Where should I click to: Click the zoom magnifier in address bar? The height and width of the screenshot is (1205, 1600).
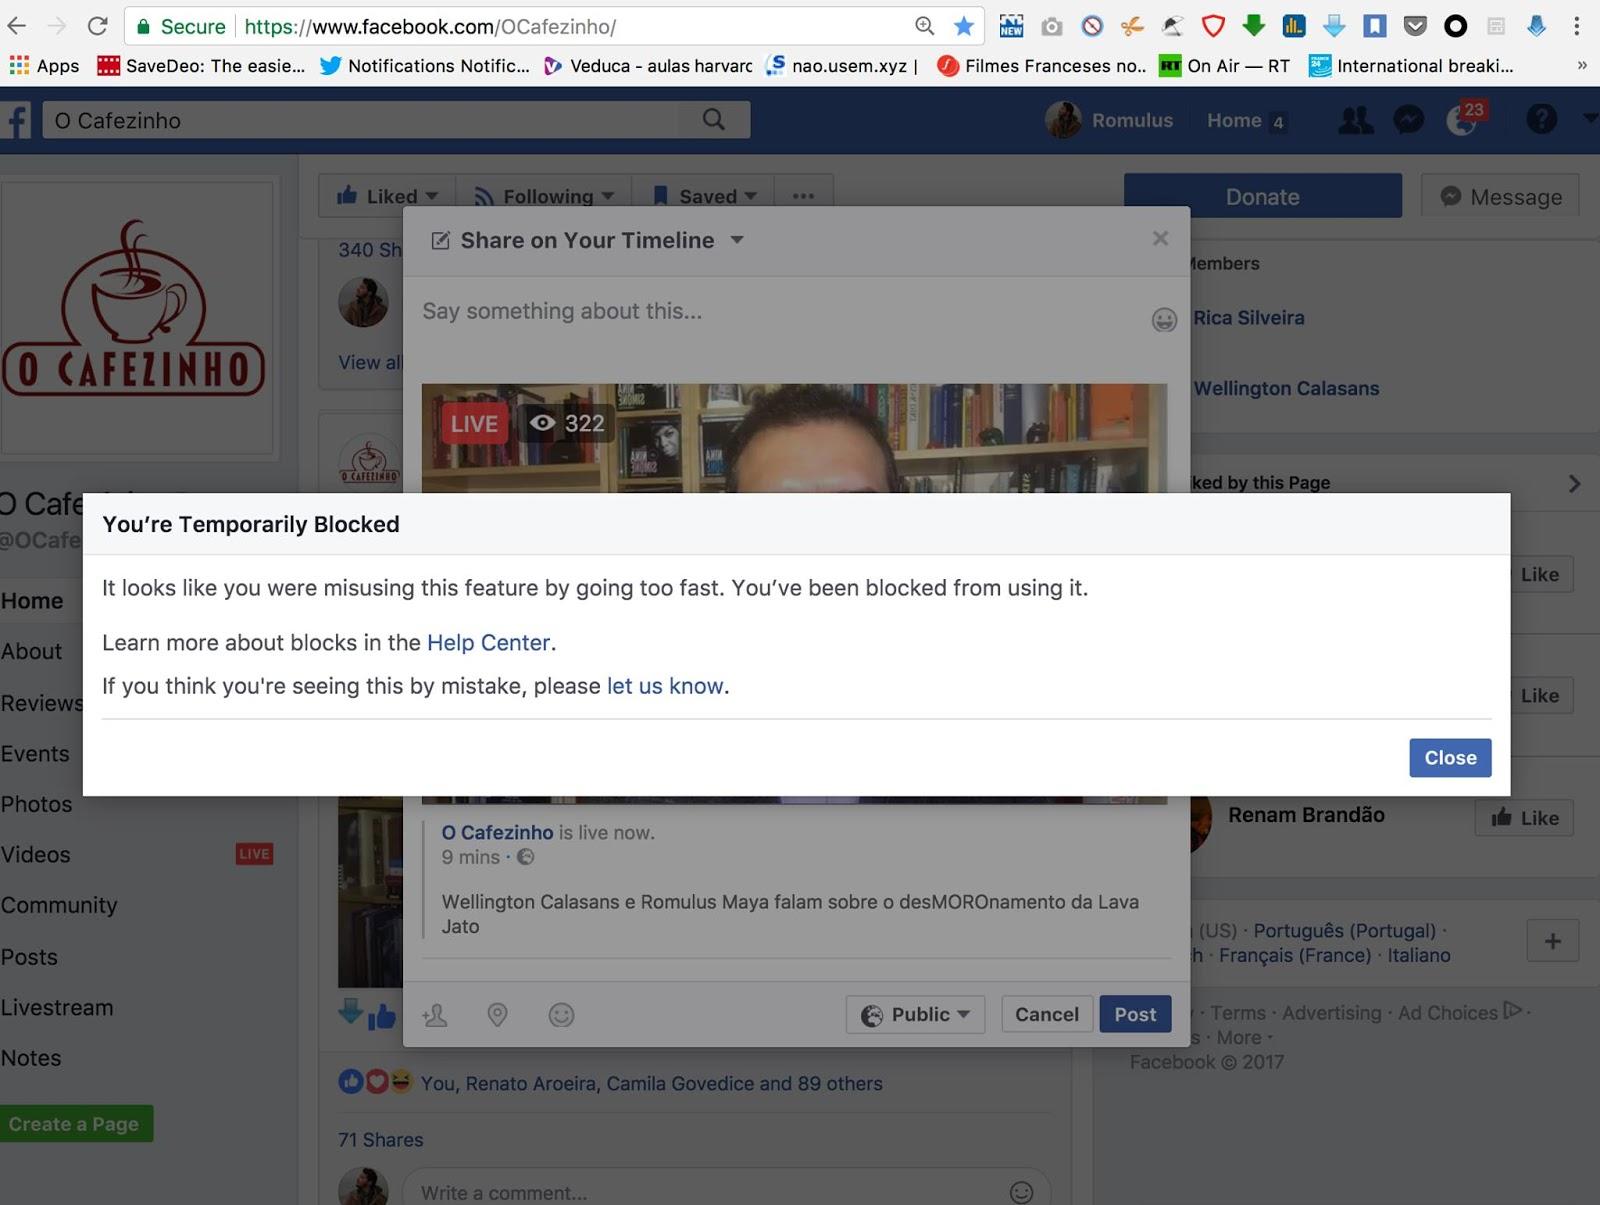coord(925,26)
